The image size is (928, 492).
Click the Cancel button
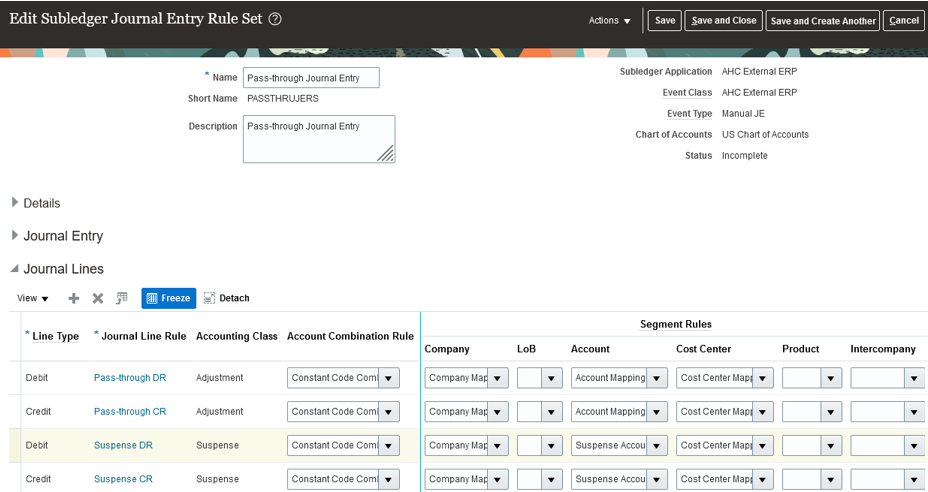pos(903,21)
